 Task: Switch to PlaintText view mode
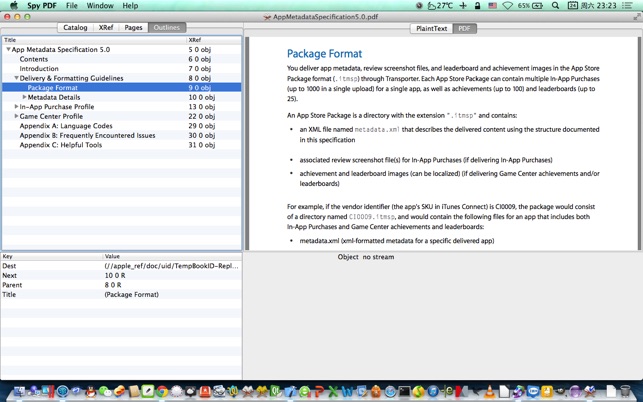tap(431, 28)
